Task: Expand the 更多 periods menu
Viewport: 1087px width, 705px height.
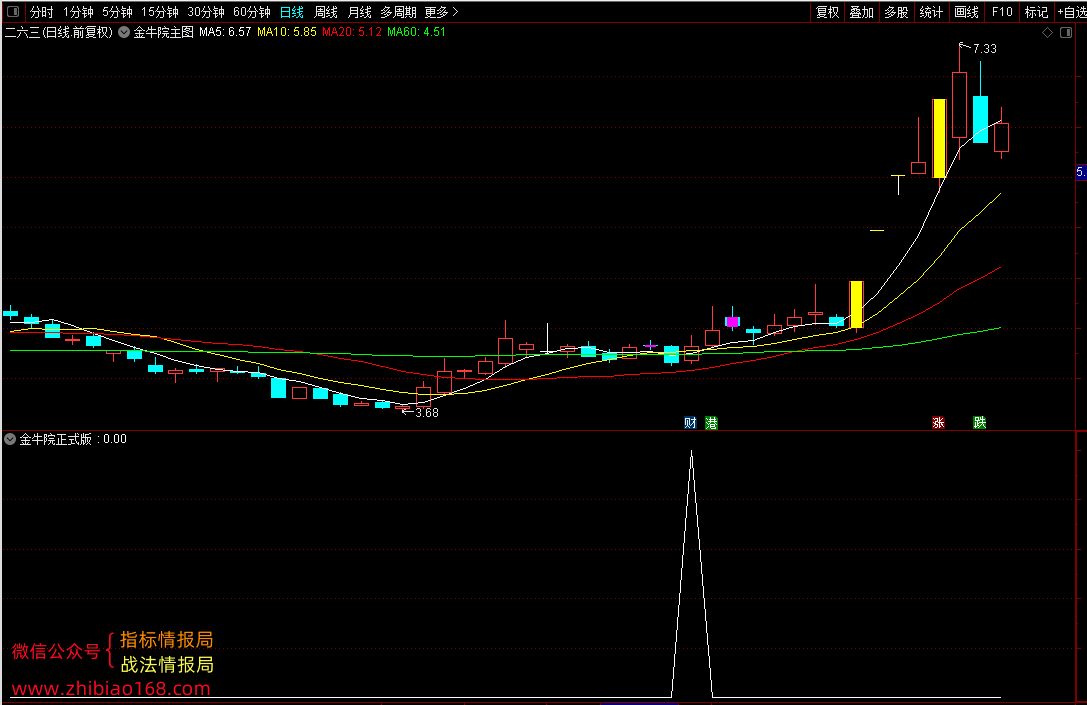Action: [x=441, y=12]
